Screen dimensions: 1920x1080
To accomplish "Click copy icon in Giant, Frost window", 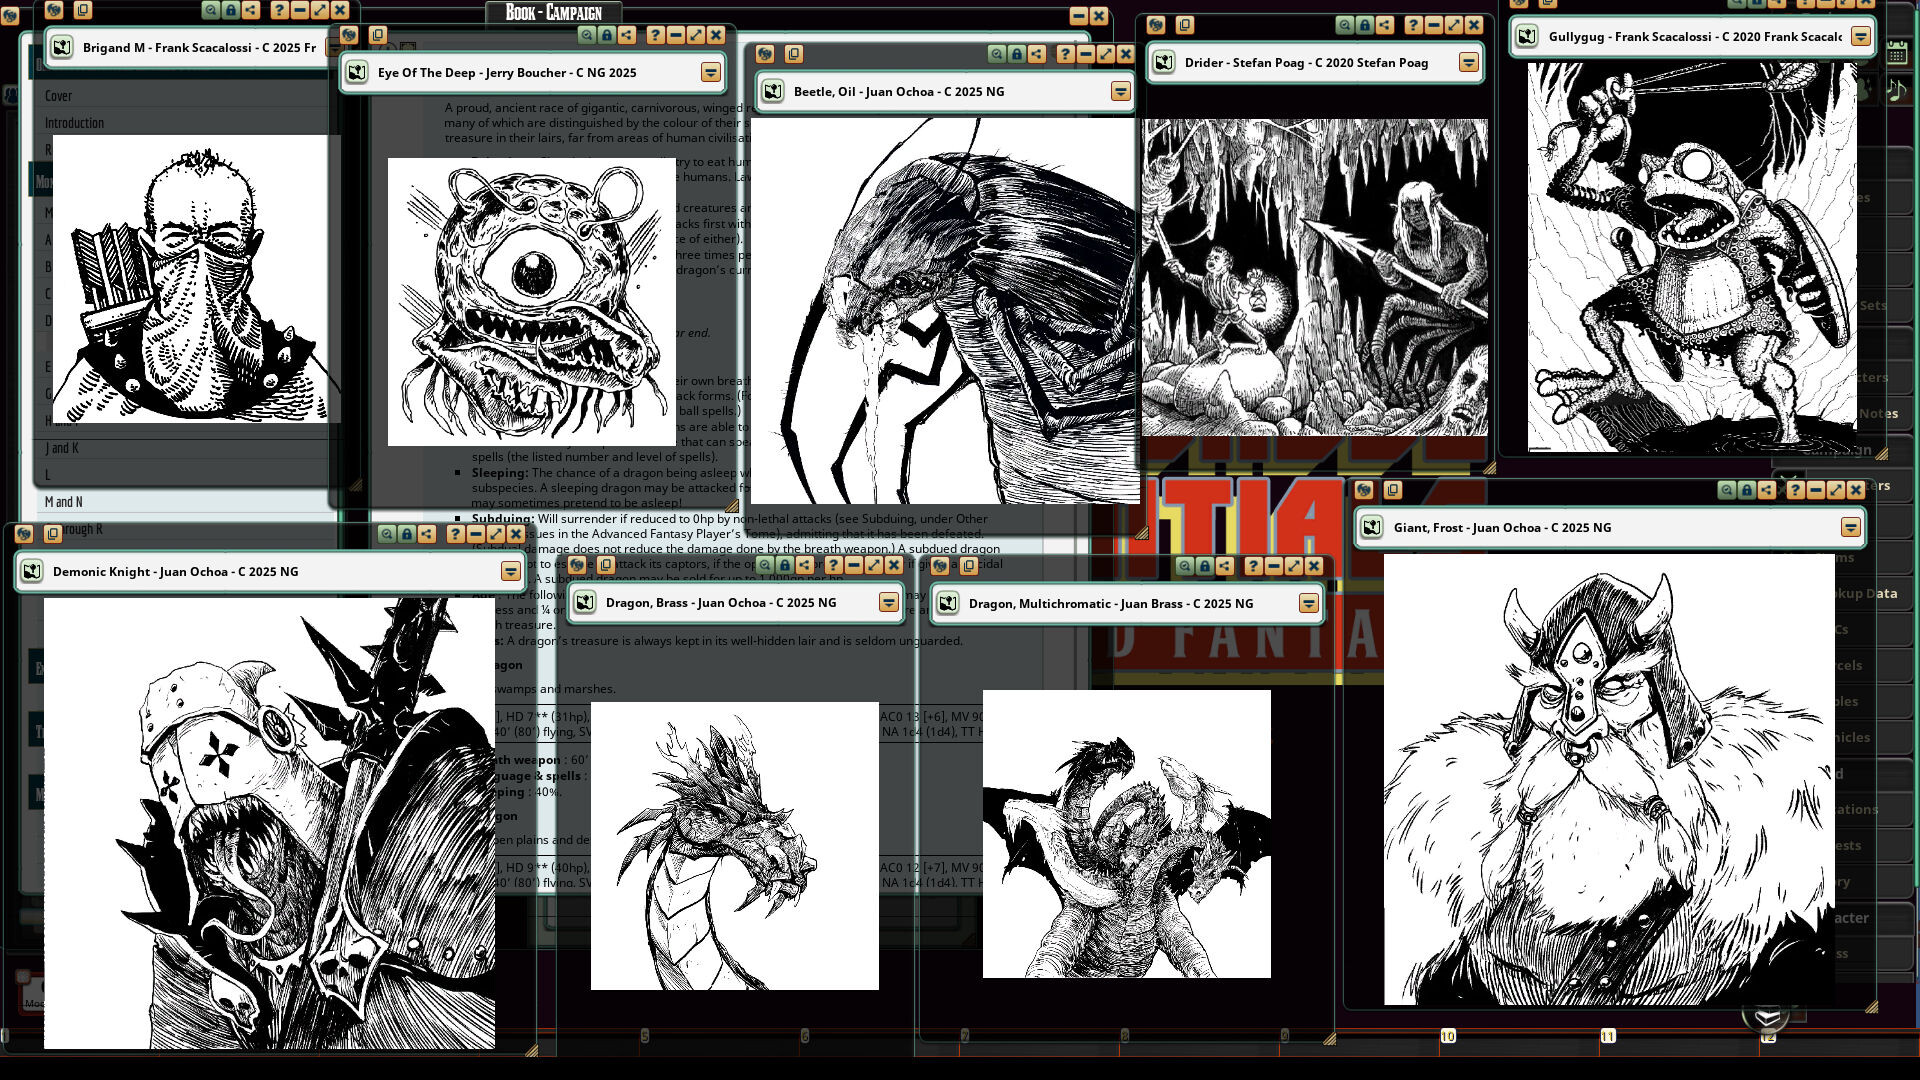I will (x=1392, y=490).
